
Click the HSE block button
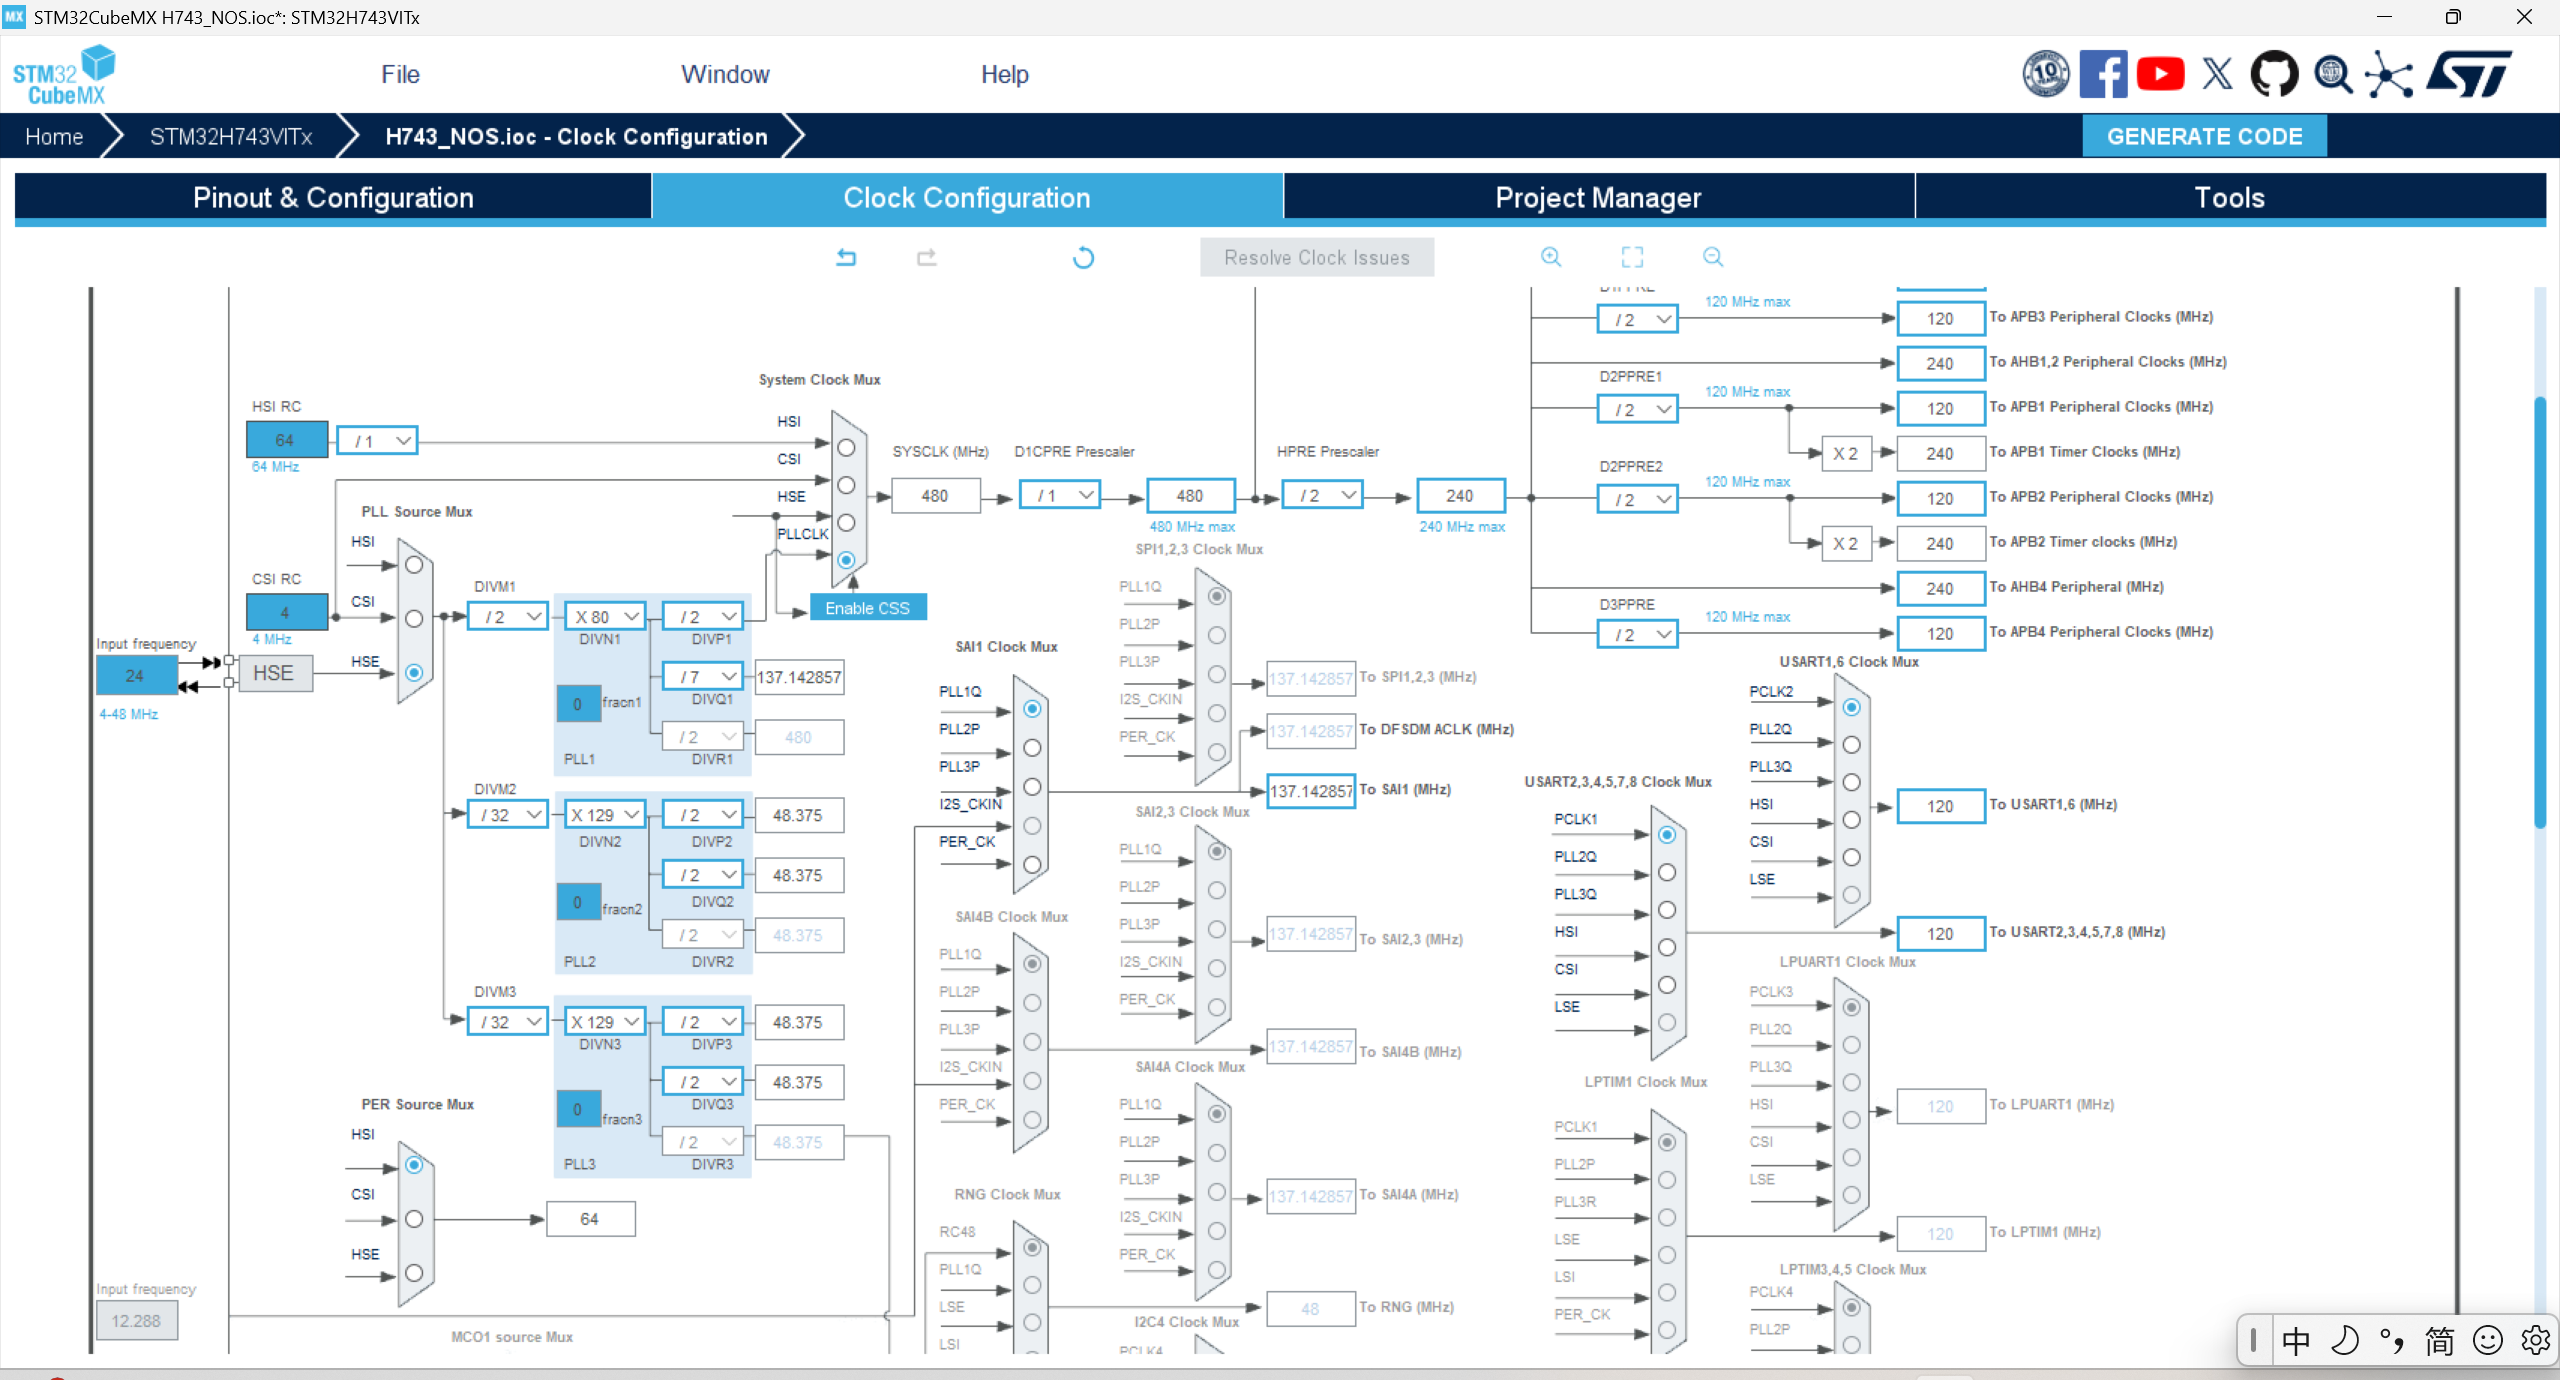[274, 673]
